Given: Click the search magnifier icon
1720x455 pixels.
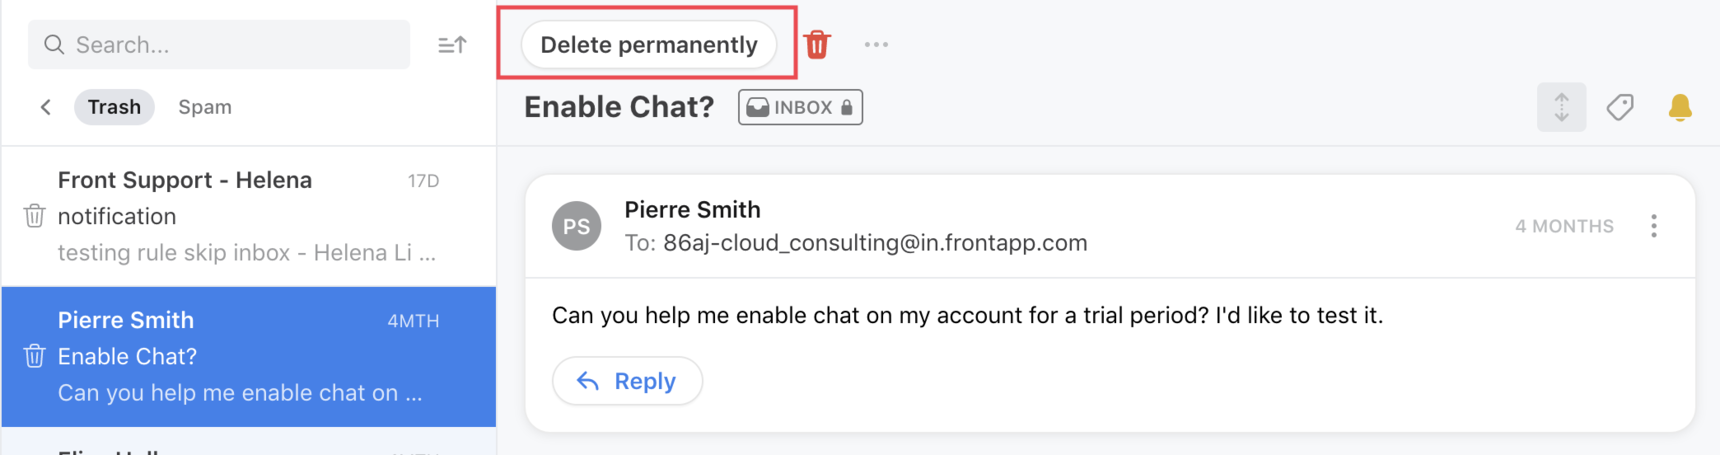Looking at the screenshot, I should point(54,45).
